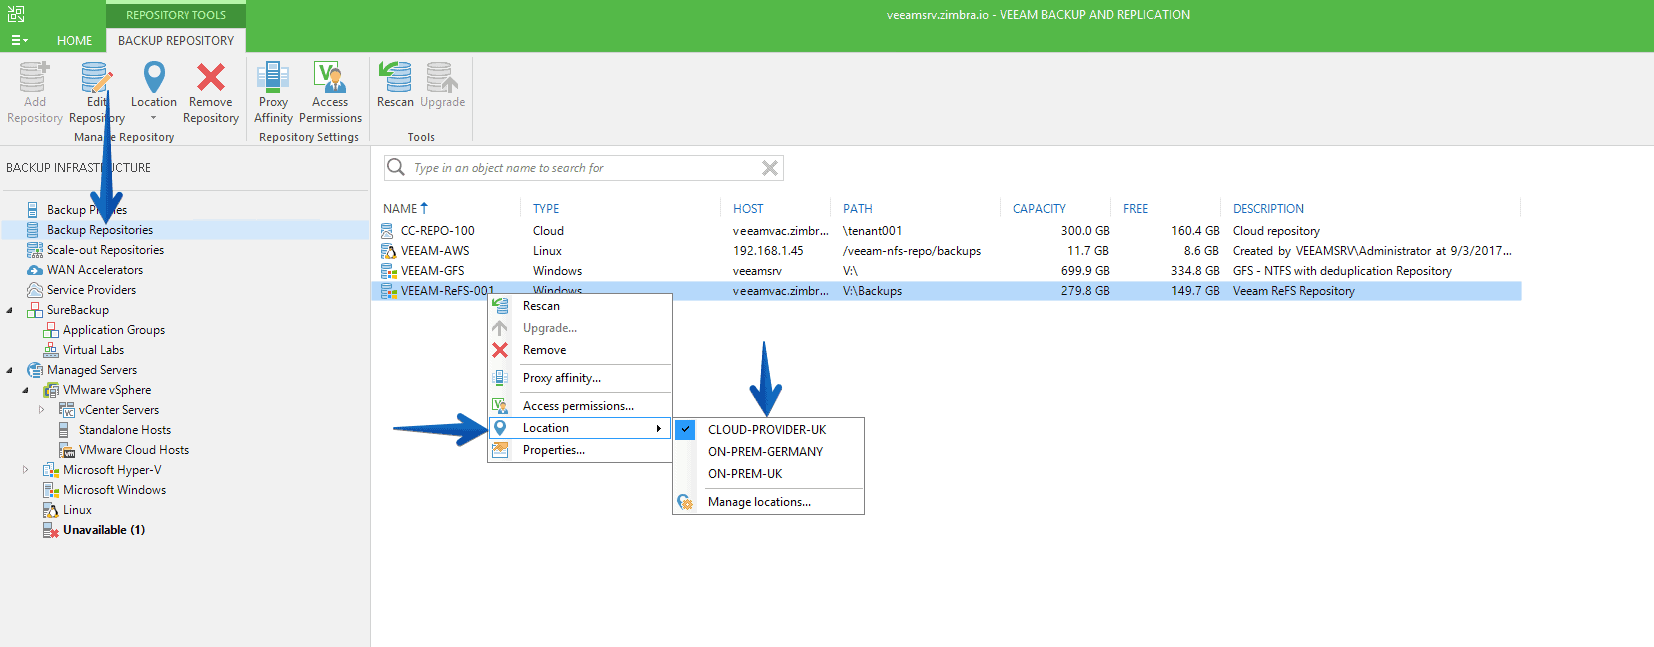Image resolution: width=1654 pixels, height=647 pixels.
Task: Click the SureBackup tree icon
Action: pos(35,310)
